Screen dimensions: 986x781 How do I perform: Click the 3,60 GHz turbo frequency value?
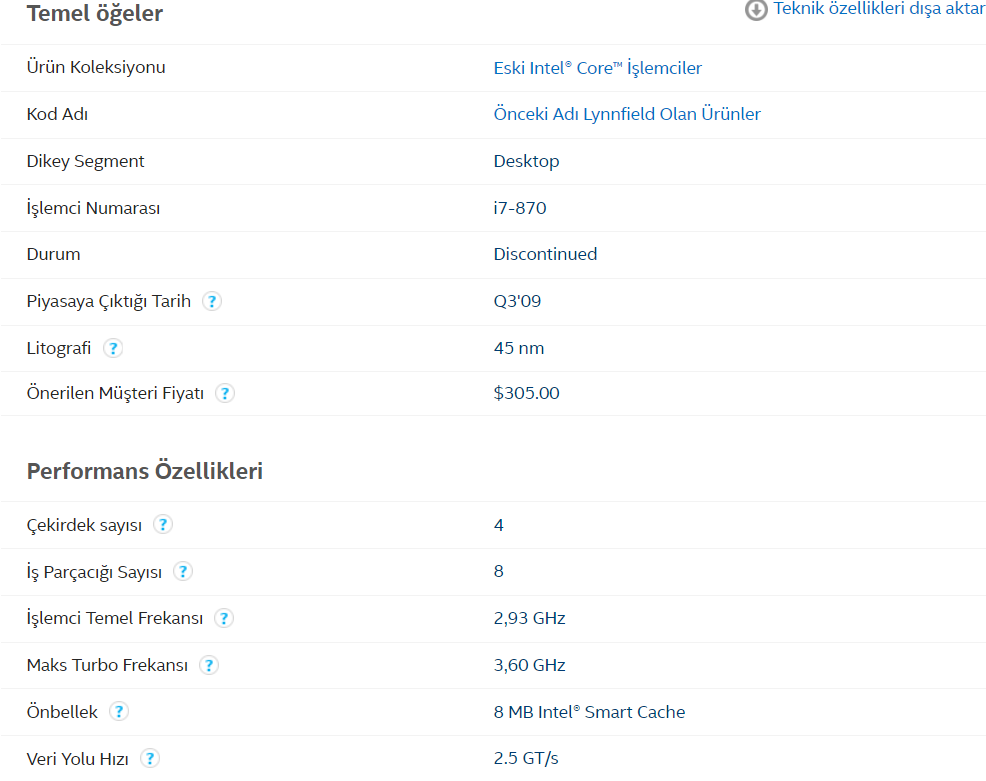pos(529,665)
